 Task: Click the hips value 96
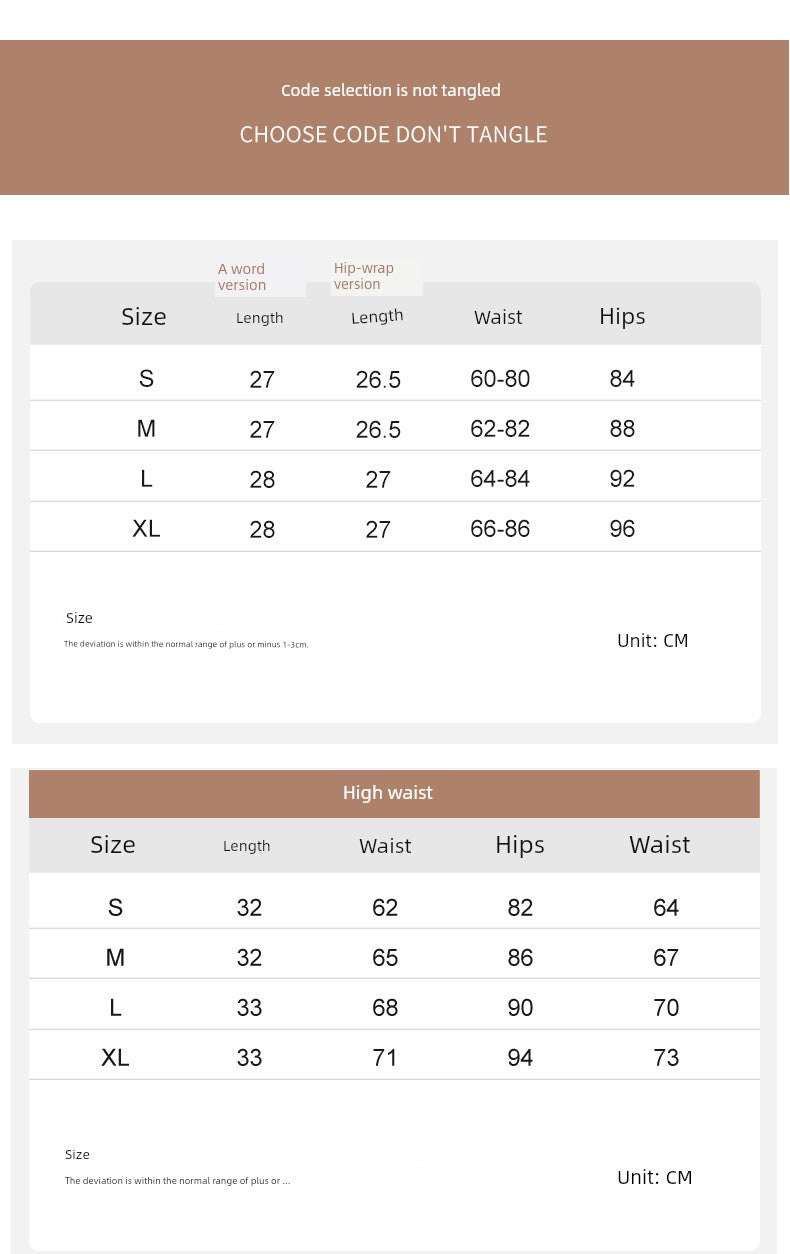pos(622,529)
